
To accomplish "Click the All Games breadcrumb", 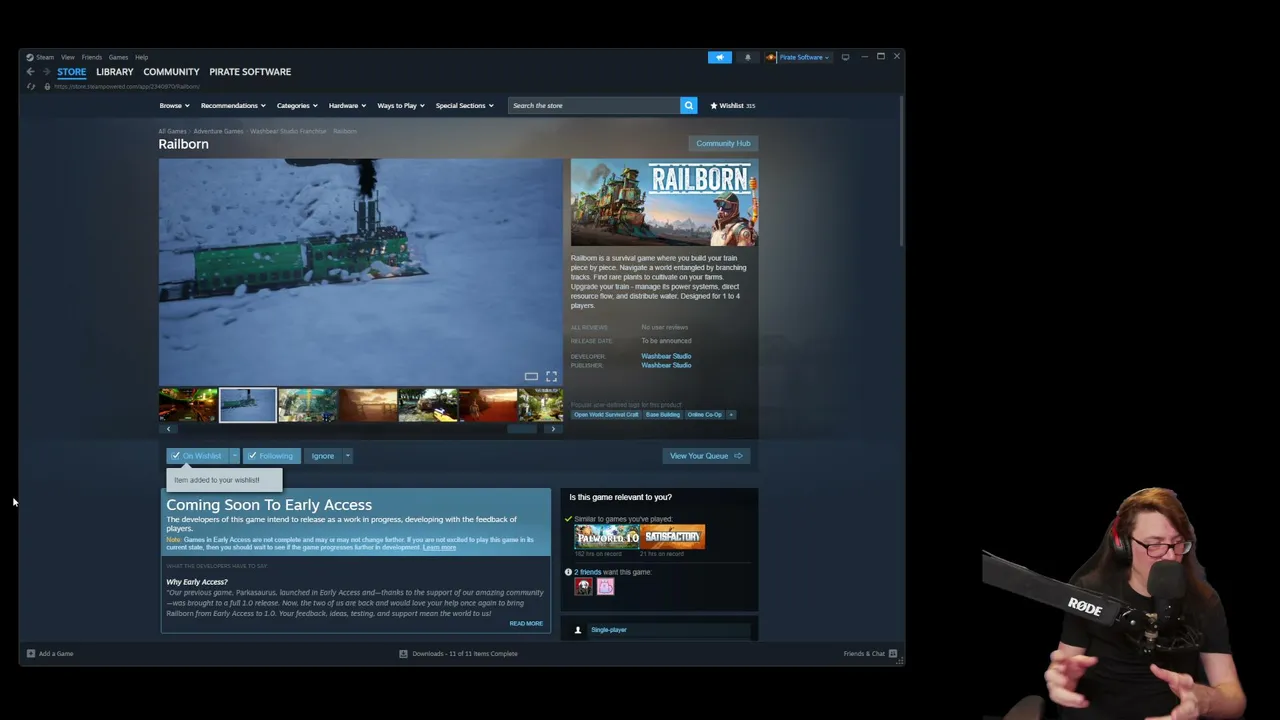I will click(172, 131).
